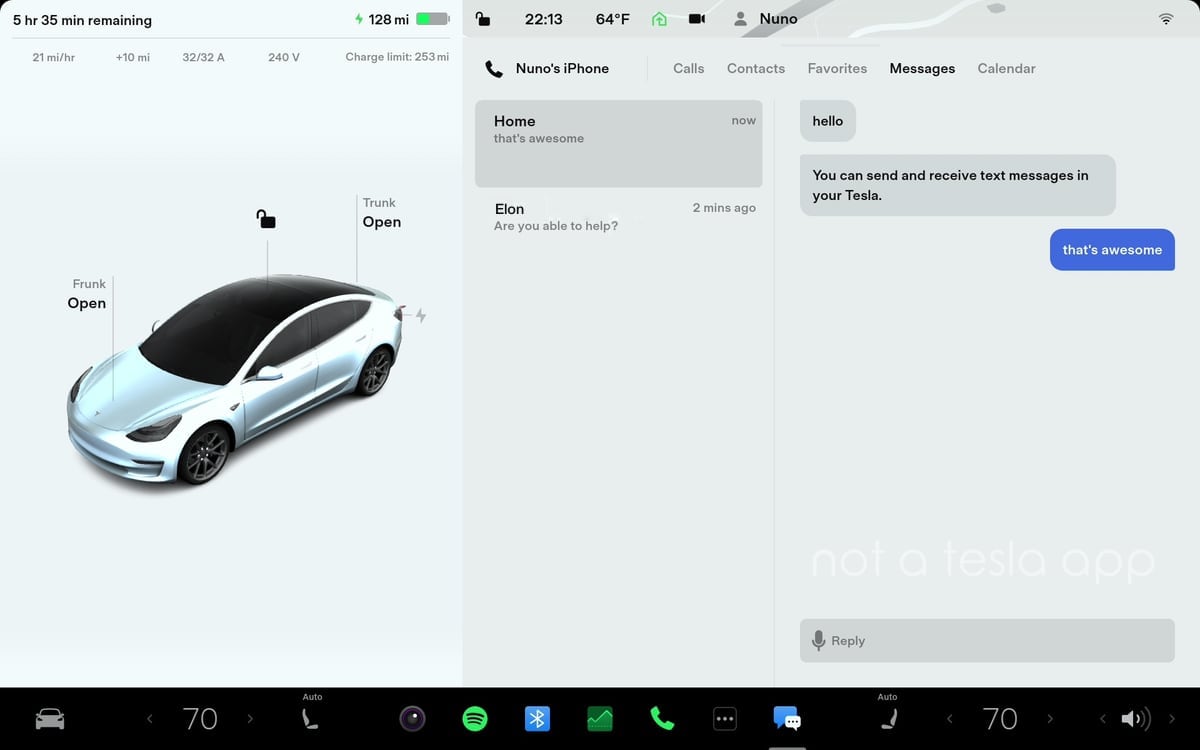Viewport: 1200px width, 750px height.
Task: Tap the Reply input field
Action: tap(987, 640)
